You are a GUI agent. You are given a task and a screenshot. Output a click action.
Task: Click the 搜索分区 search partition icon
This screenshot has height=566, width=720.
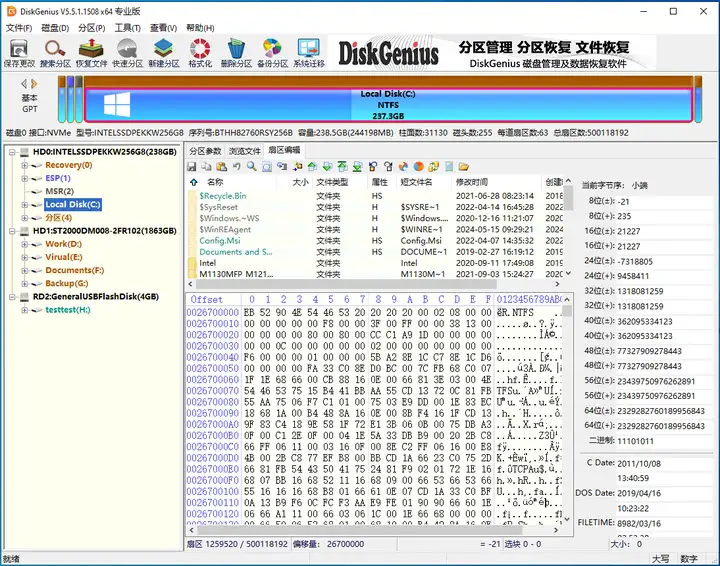(x=55, y=54)
